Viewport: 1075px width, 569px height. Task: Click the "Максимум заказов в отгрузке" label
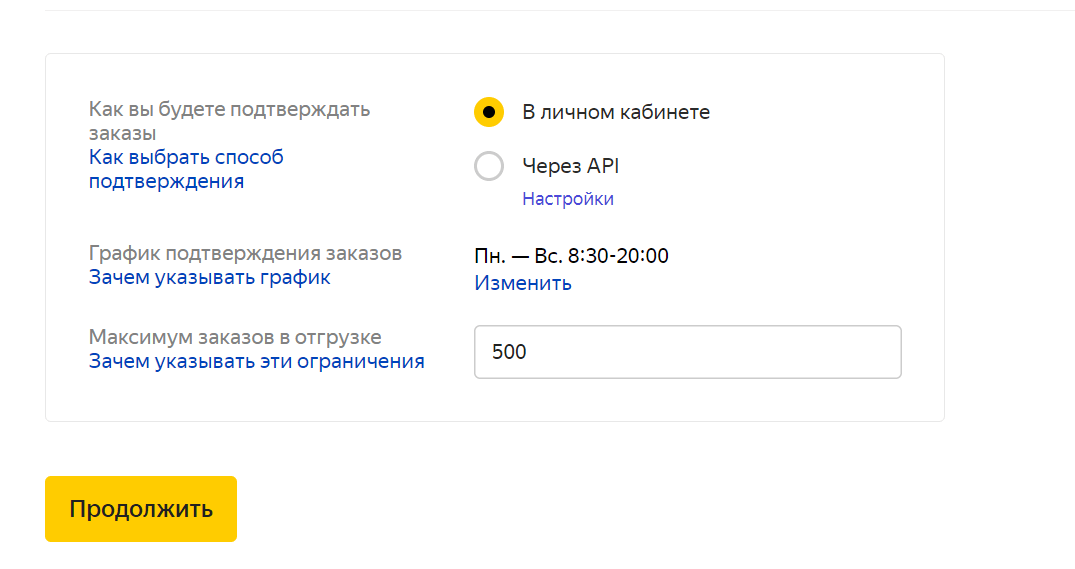coord(235,337)
